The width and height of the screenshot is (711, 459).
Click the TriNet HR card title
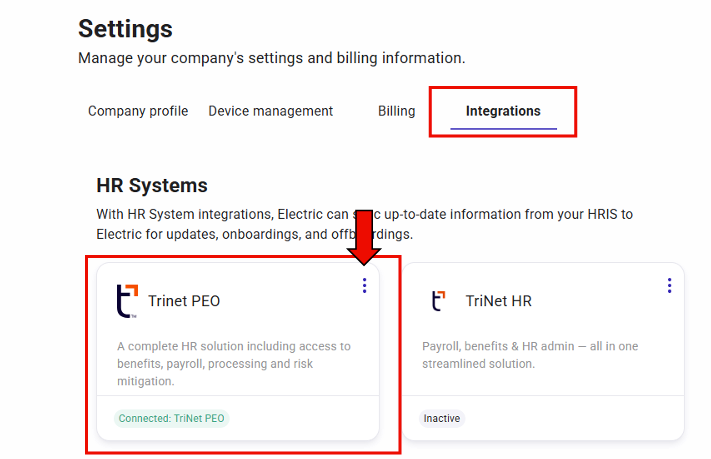click(x=498, y=301)
